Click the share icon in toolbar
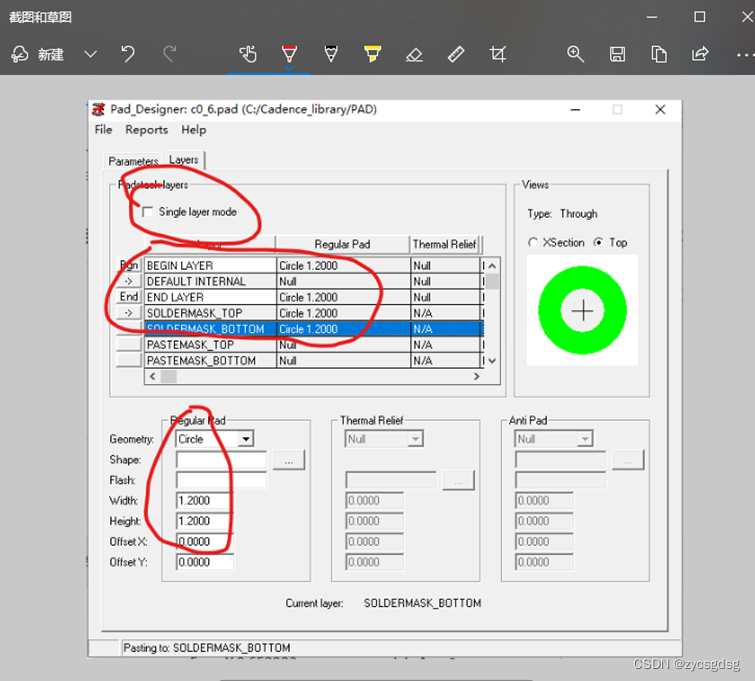Screen dimensions: 755x681 pyautogui.click(x=700, y=54)
